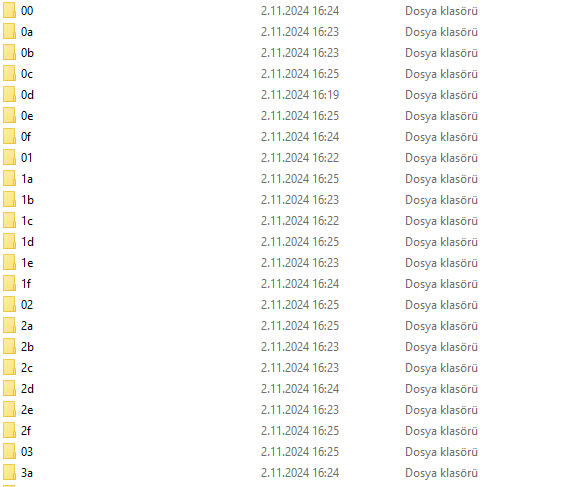574x487 pixels.
Task: Click the folder icon for 03
Action: click(x=10, y=451)
